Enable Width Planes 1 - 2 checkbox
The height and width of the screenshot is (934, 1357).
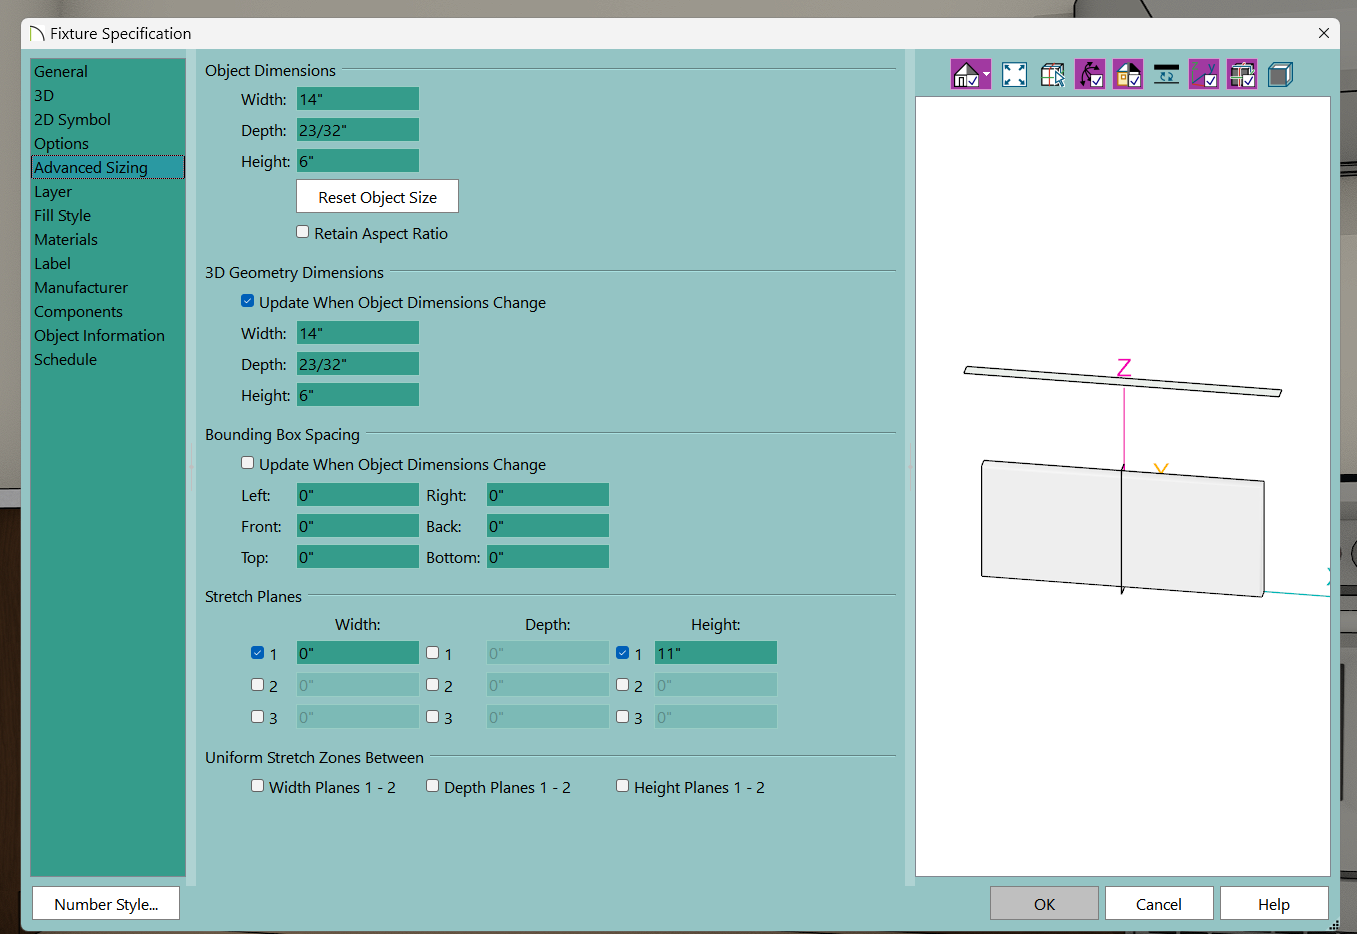[258, 786]
